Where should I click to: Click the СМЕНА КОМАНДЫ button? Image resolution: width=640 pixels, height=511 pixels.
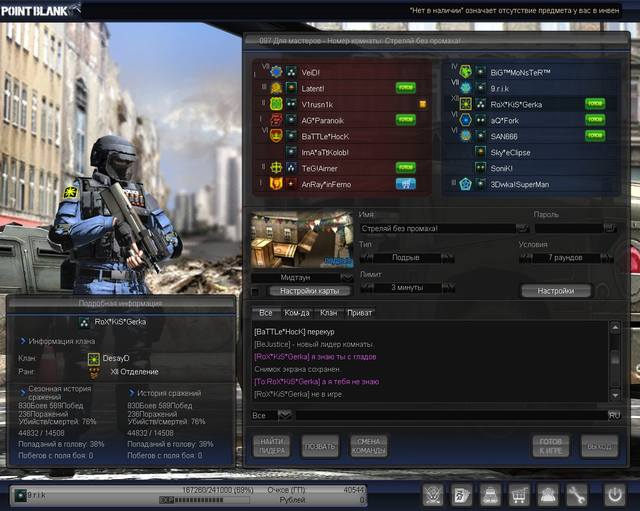point(369,446)
